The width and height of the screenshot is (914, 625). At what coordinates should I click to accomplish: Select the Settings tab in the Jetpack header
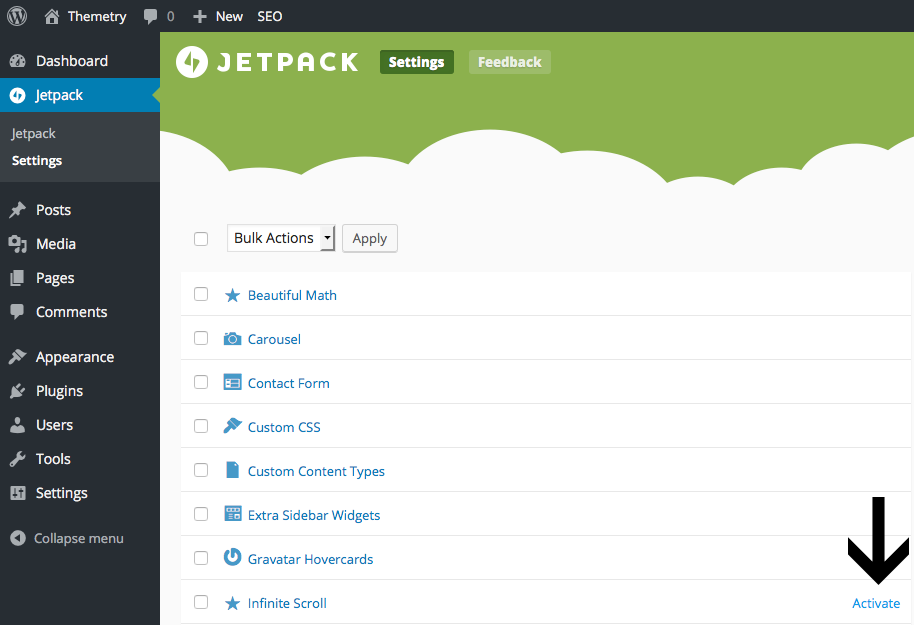click(416, 61)
